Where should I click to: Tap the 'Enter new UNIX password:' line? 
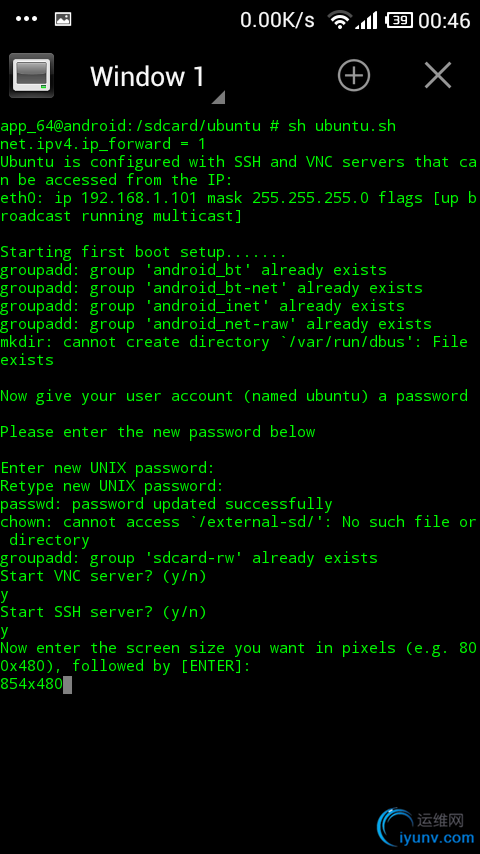[x=108, y=468]
